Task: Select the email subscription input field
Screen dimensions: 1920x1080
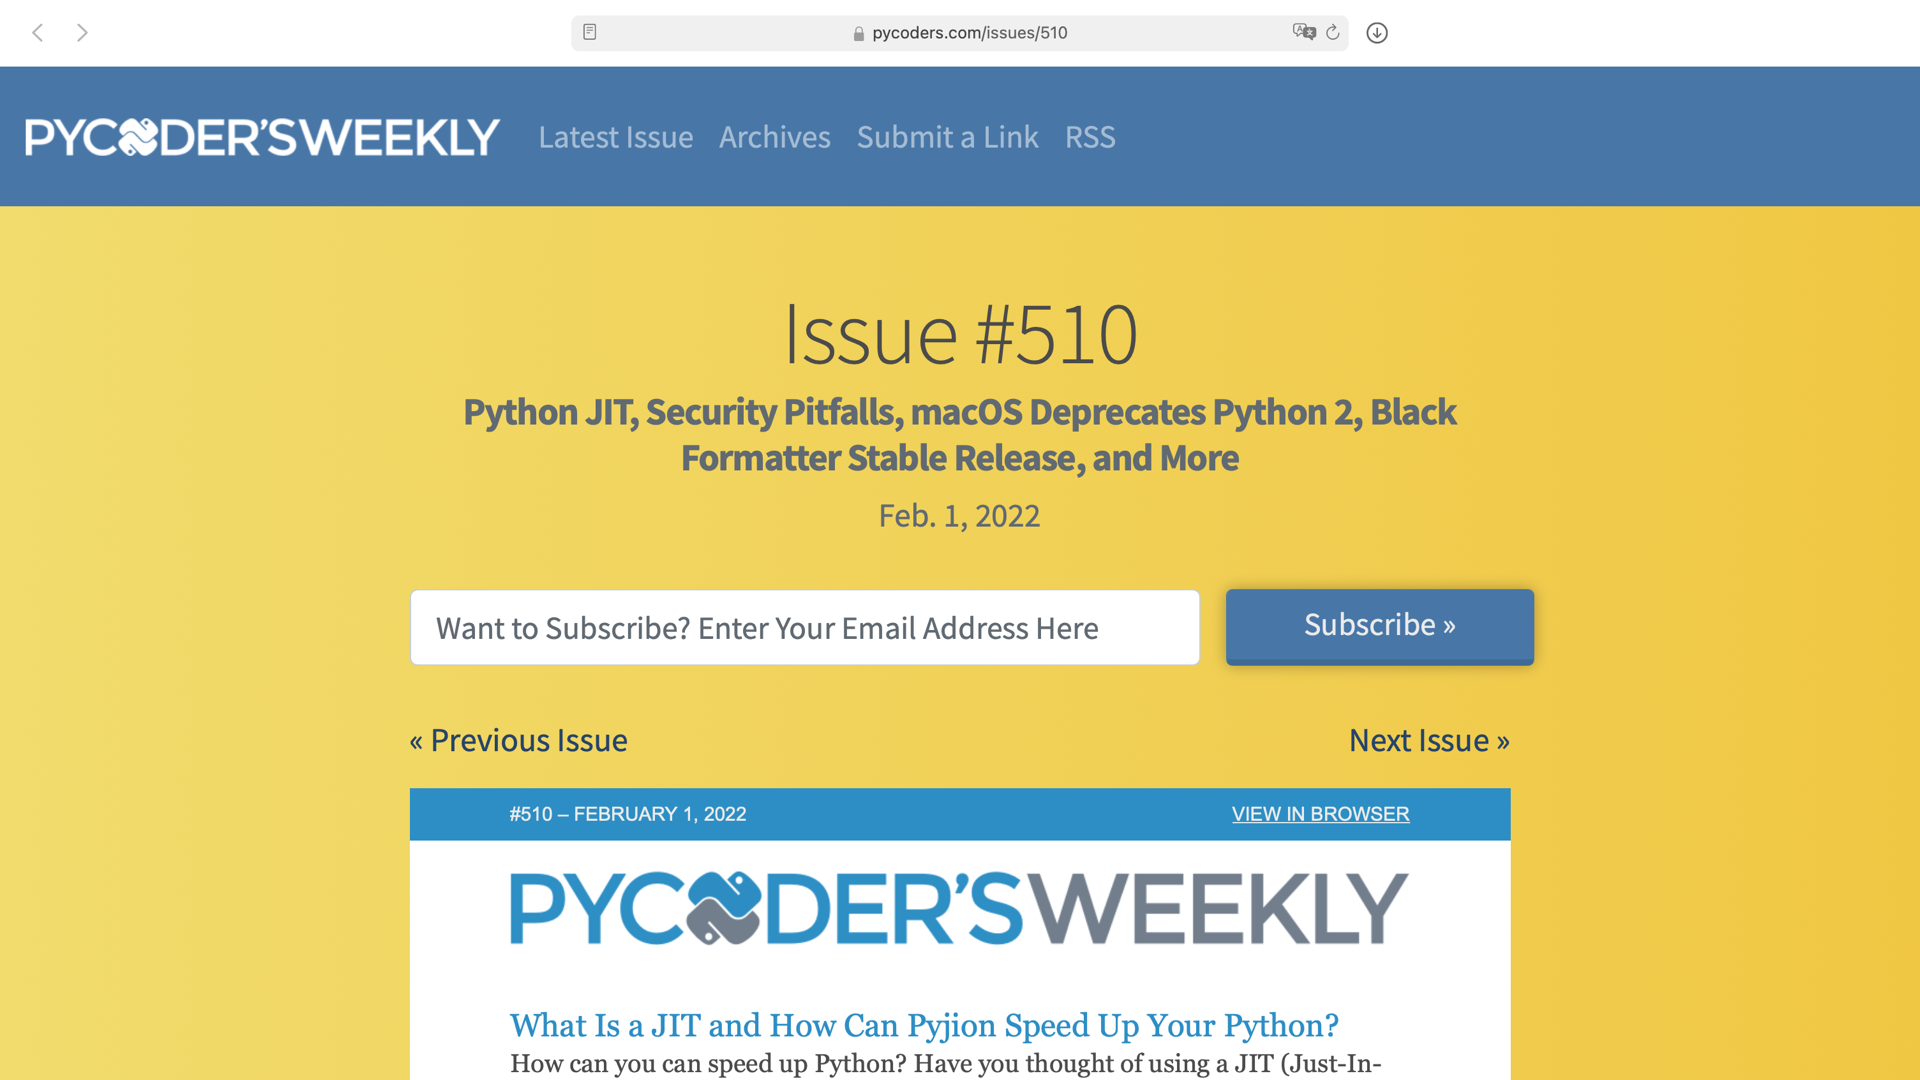Action: 804,628
